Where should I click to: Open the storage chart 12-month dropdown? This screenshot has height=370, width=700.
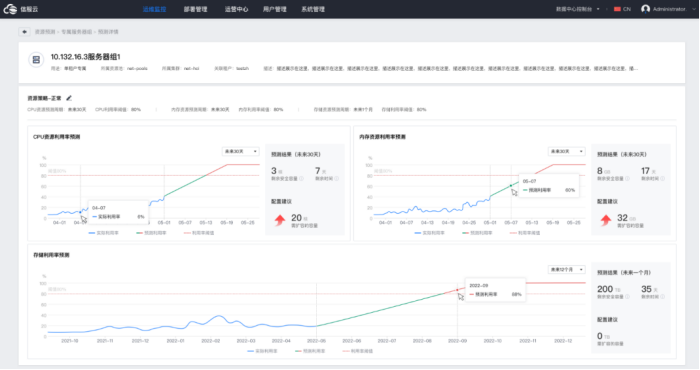[567, 270]
